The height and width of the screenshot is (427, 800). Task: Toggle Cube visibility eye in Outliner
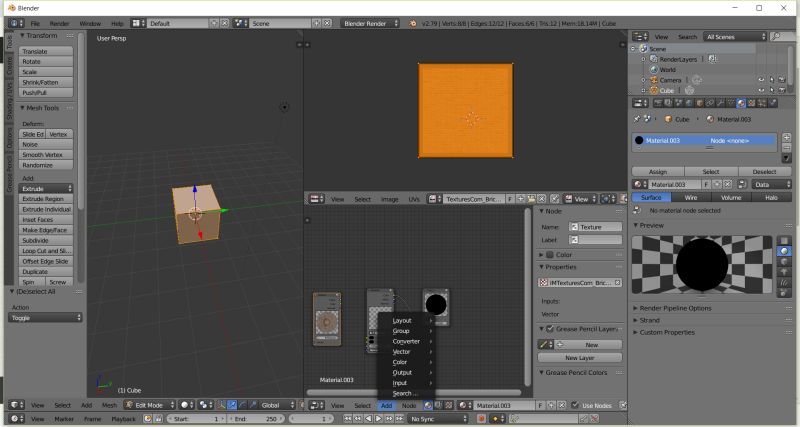[761, 90]
